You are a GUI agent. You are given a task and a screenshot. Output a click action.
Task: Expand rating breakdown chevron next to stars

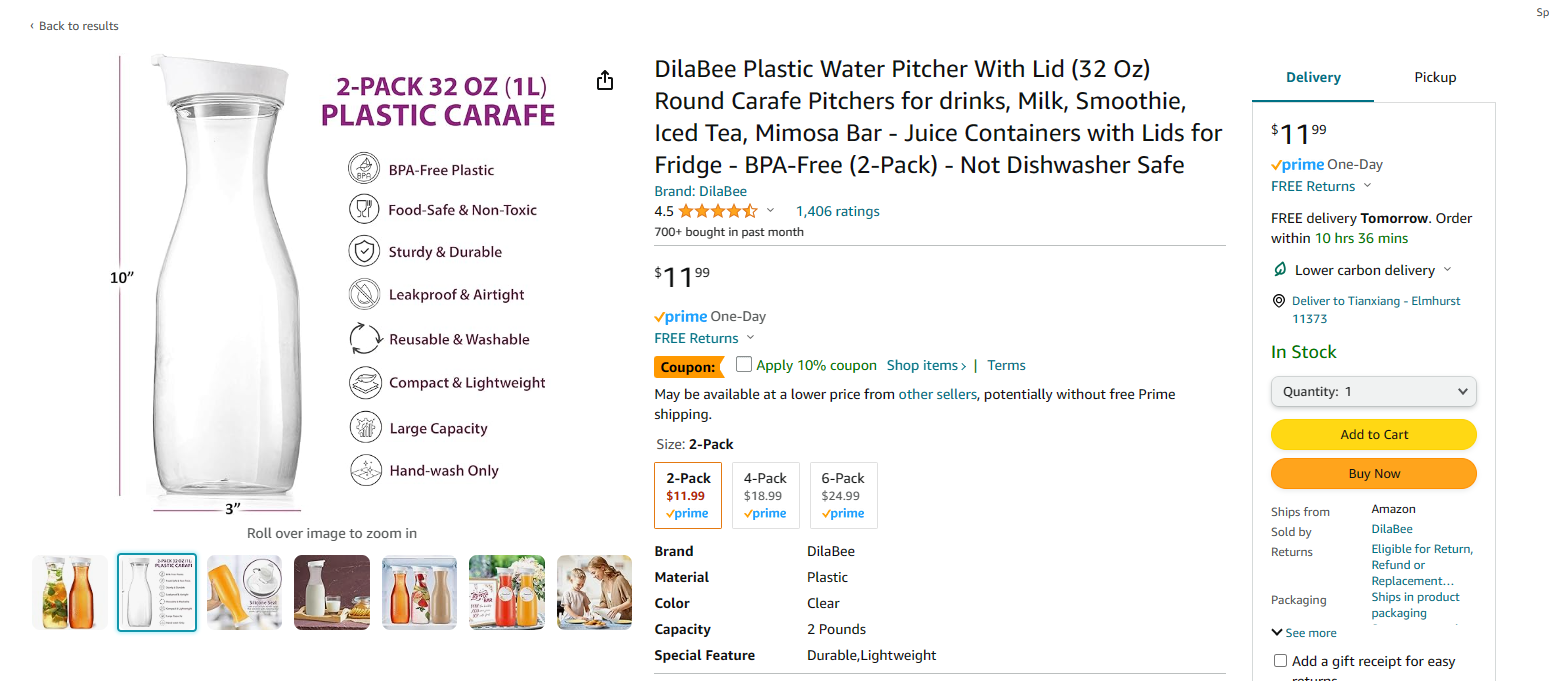pos(770,211)
